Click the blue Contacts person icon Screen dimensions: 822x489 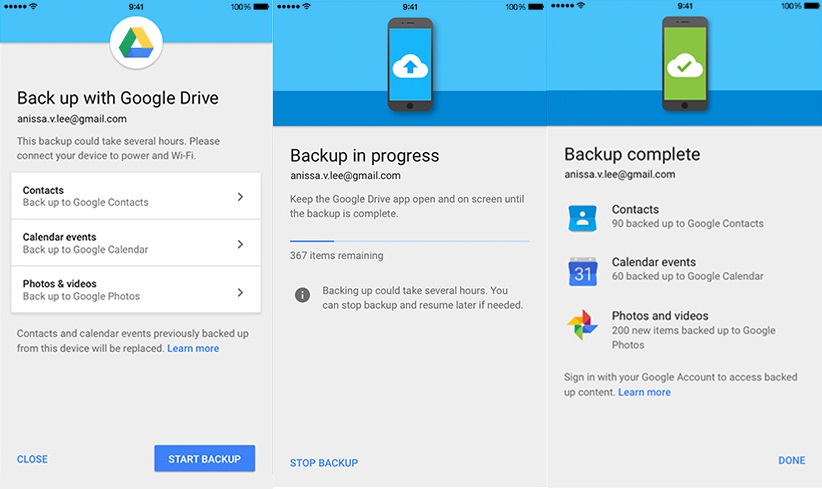(x=583, y=217)
